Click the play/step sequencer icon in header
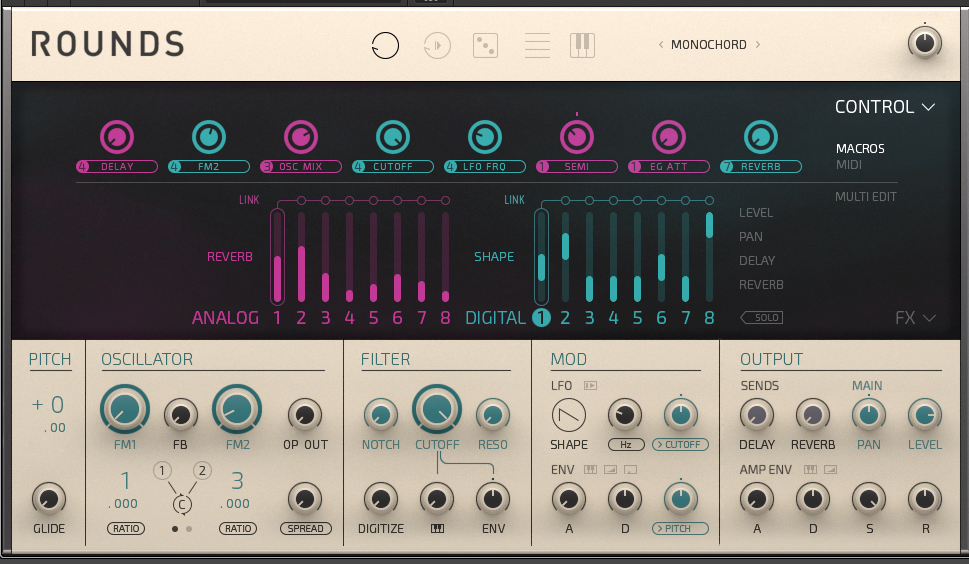This screenshot has height=564, width=969. click(x=437, y=45)
